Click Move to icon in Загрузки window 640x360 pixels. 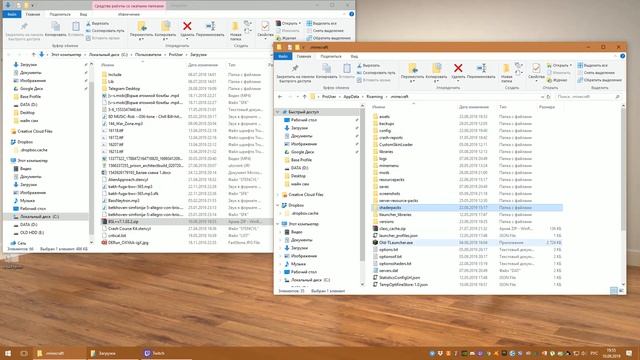(142, 26)
